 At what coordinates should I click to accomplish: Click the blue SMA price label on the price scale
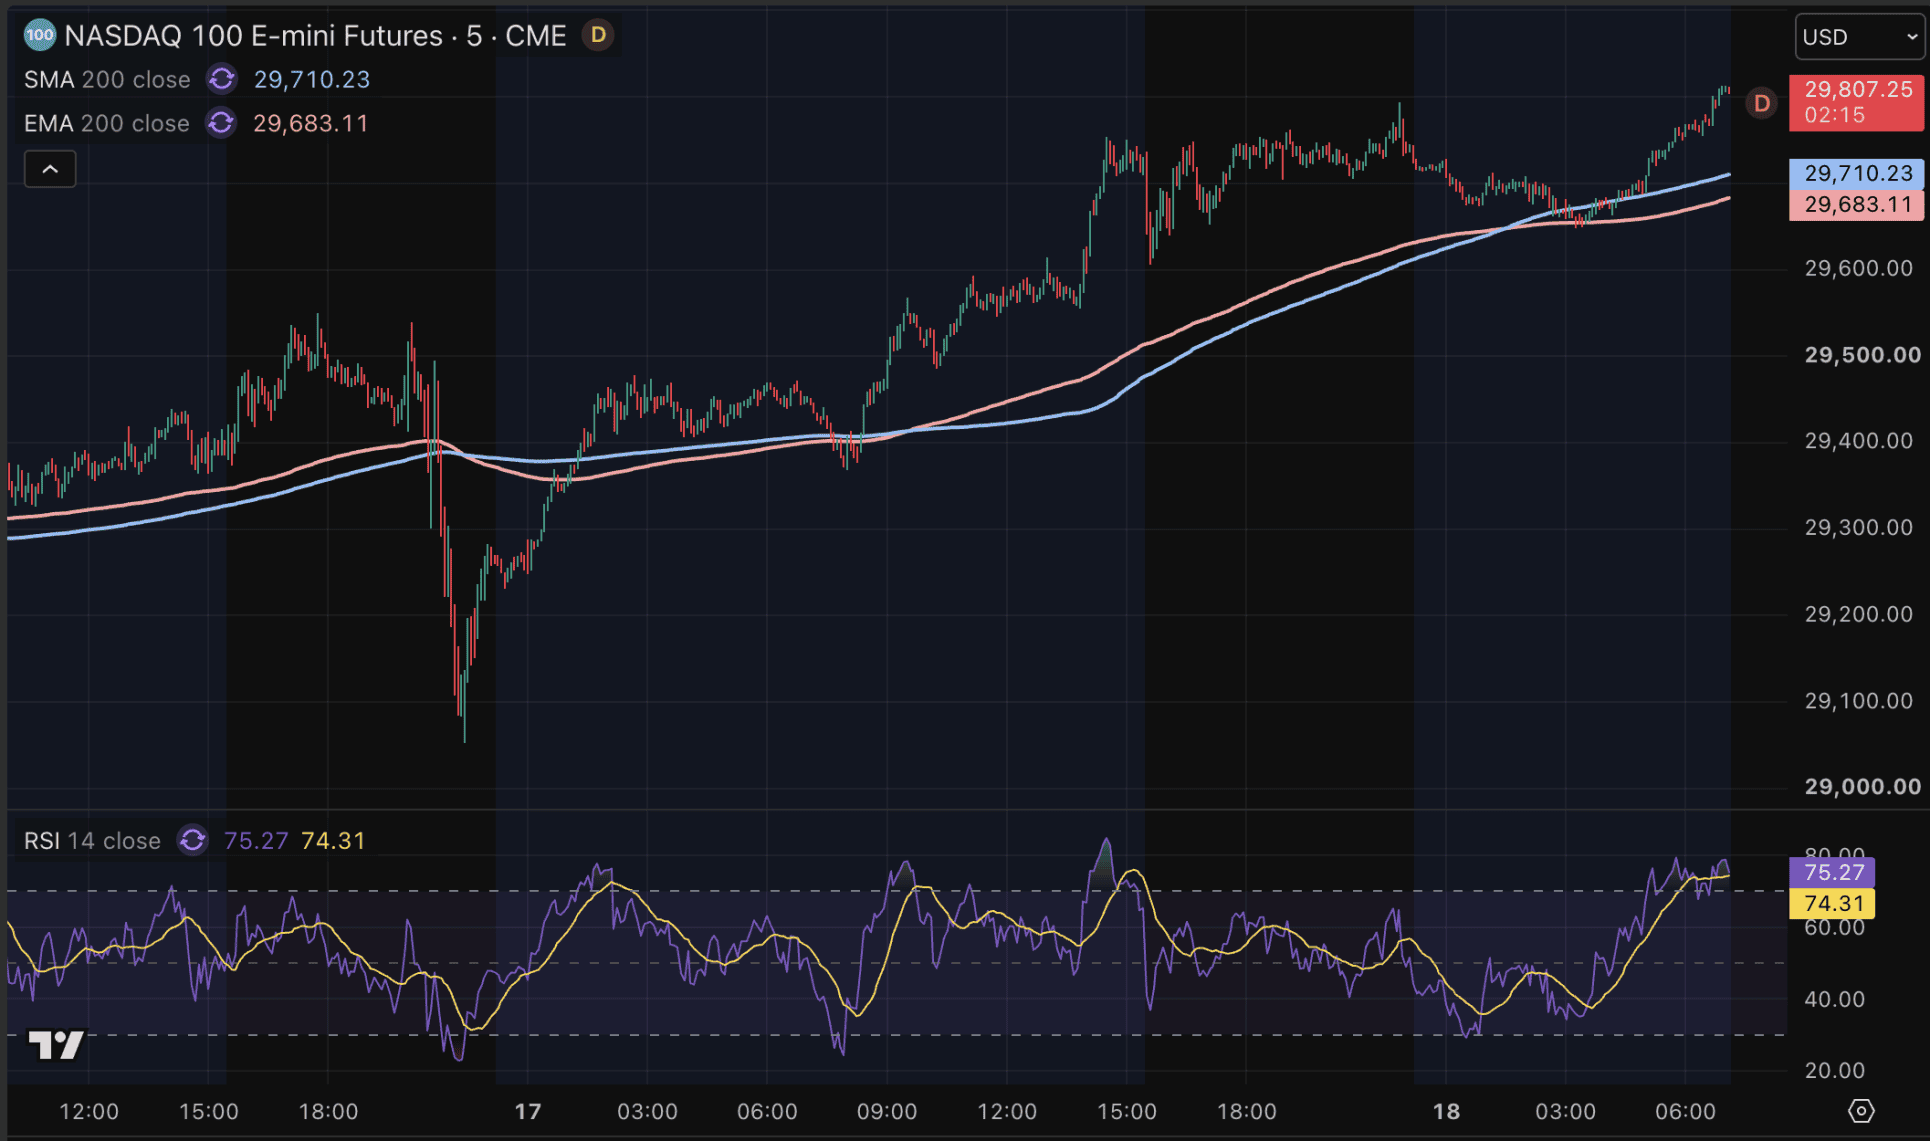[1857, 173]
